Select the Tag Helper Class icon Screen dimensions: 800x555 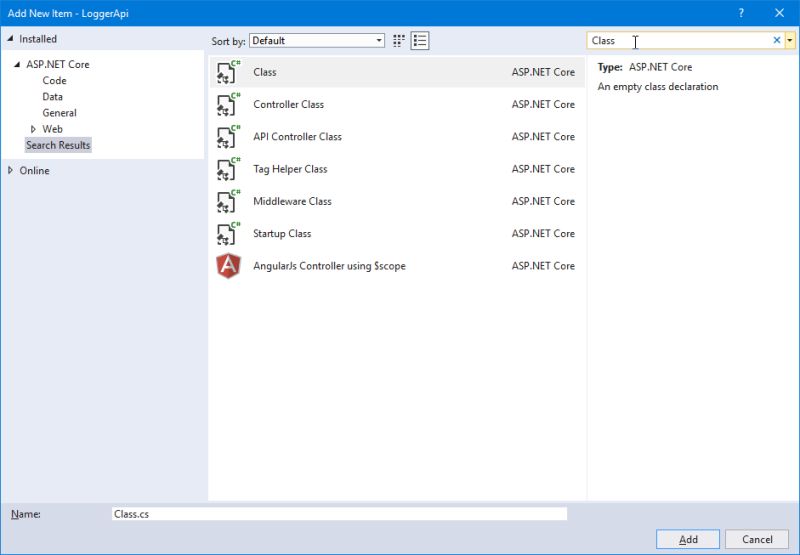point(228,169)
